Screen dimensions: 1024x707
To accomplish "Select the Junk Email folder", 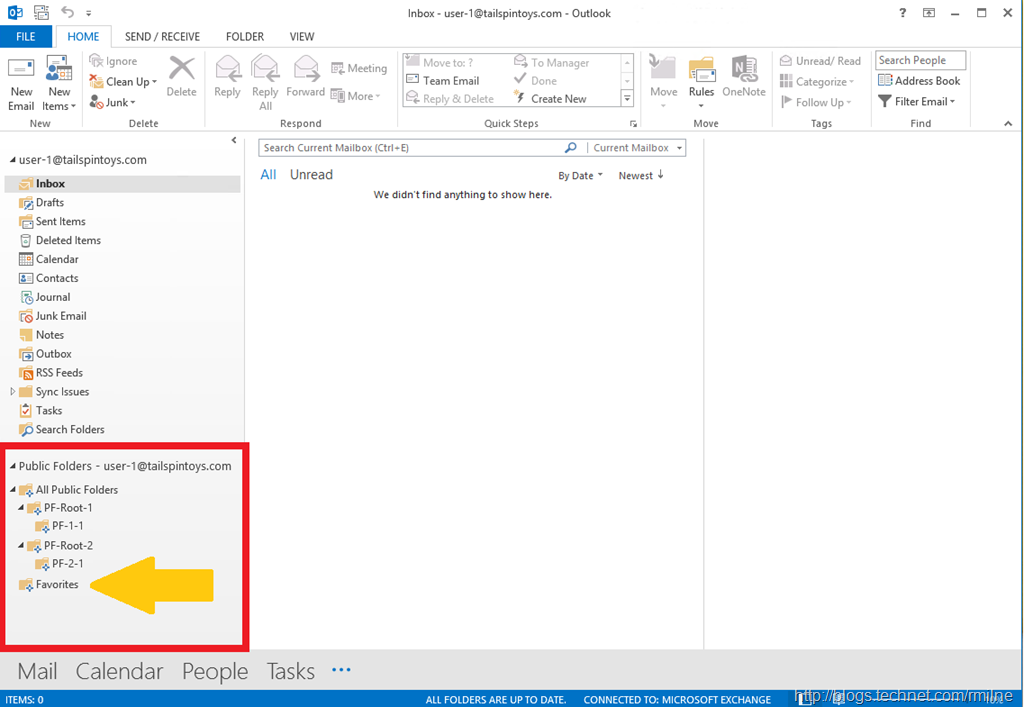I will coord(57,316).
